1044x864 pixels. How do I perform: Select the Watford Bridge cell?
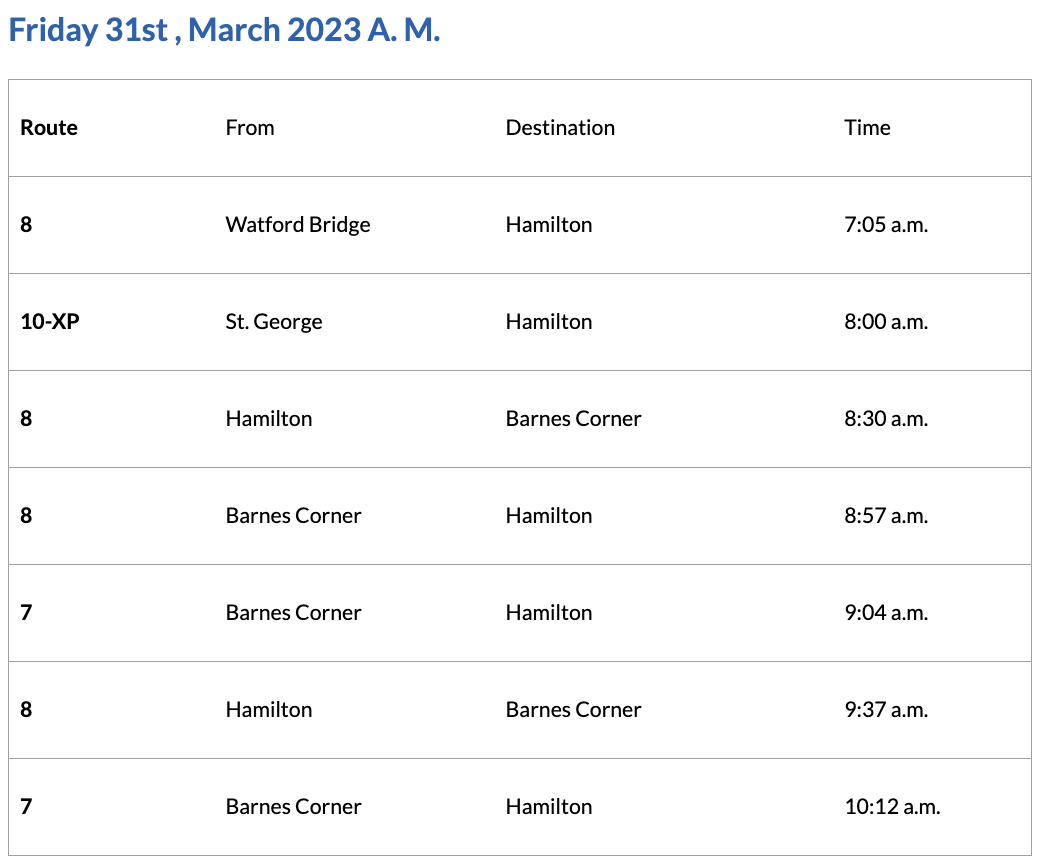coord(298,225)
